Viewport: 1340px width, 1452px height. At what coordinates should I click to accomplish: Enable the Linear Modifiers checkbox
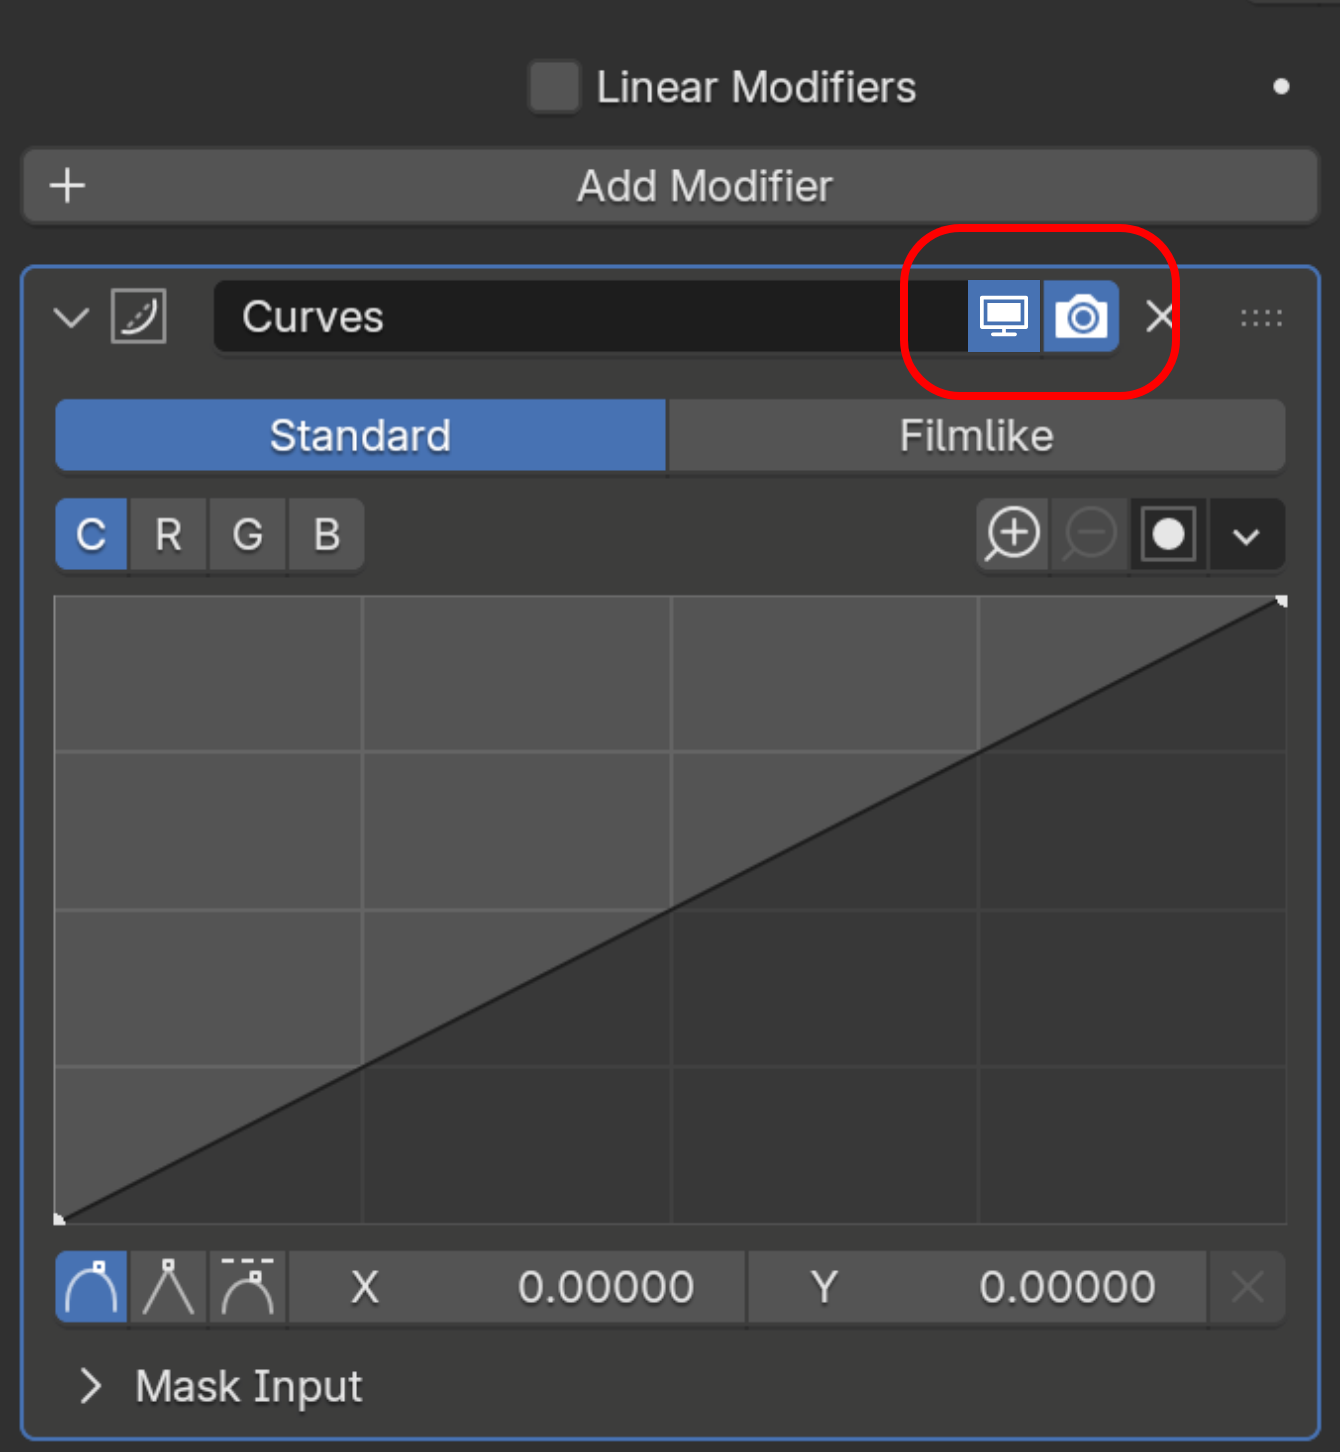click(554, 87)
